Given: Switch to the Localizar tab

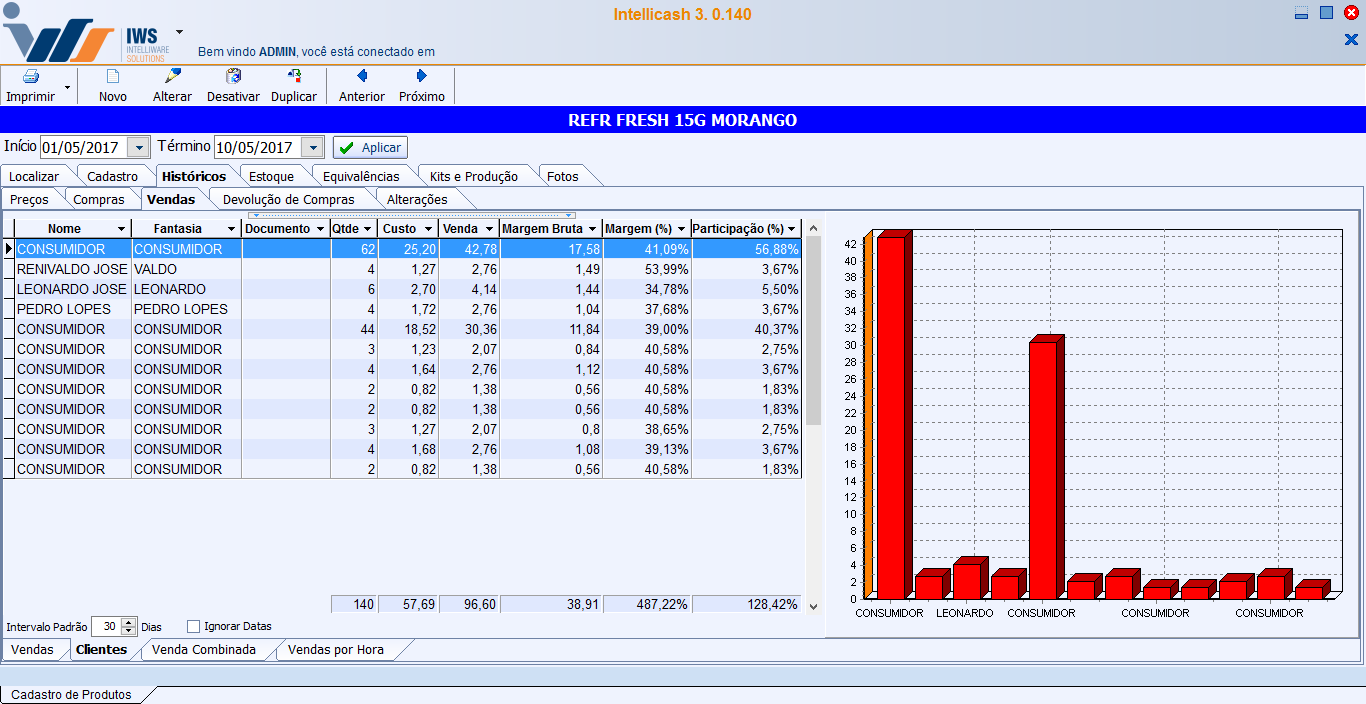Looking at the screenshot, I should [x=34, y=177].
